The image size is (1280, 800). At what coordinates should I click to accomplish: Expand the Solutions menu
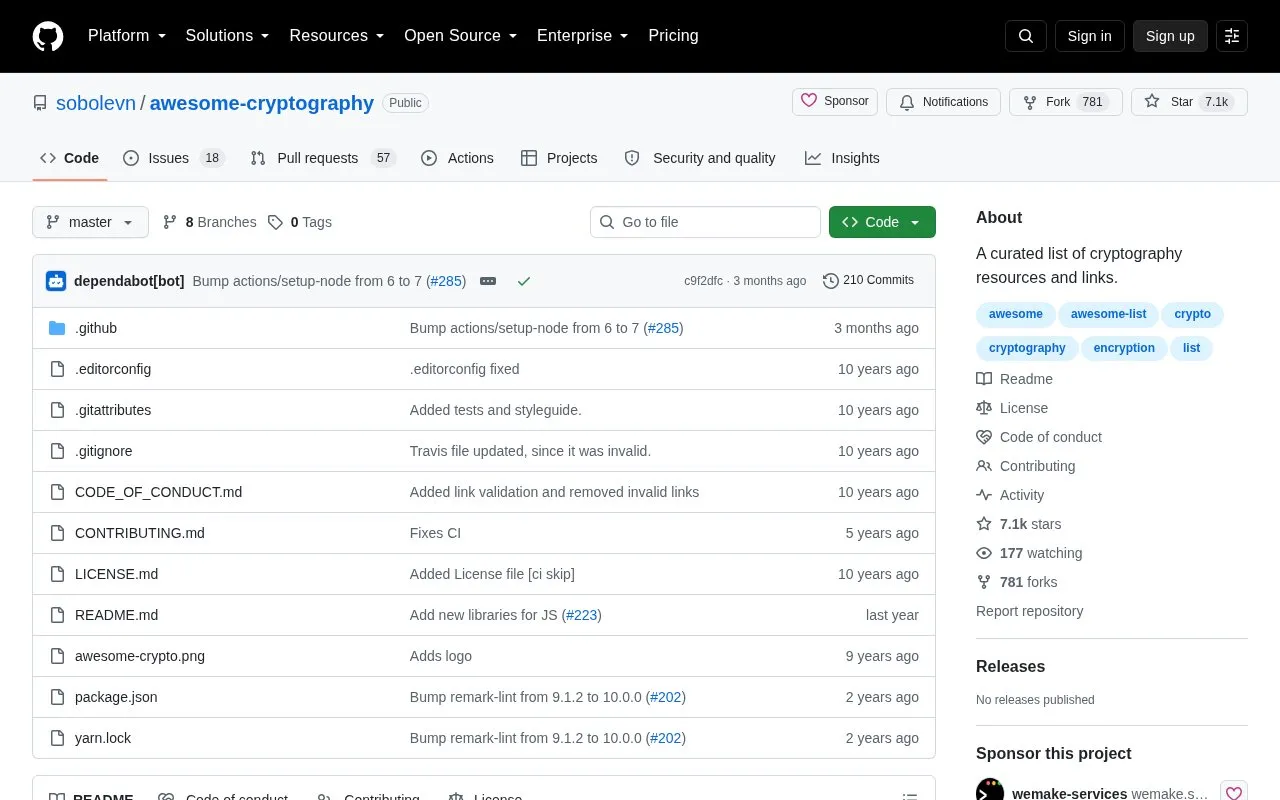[x=228, y=36]
